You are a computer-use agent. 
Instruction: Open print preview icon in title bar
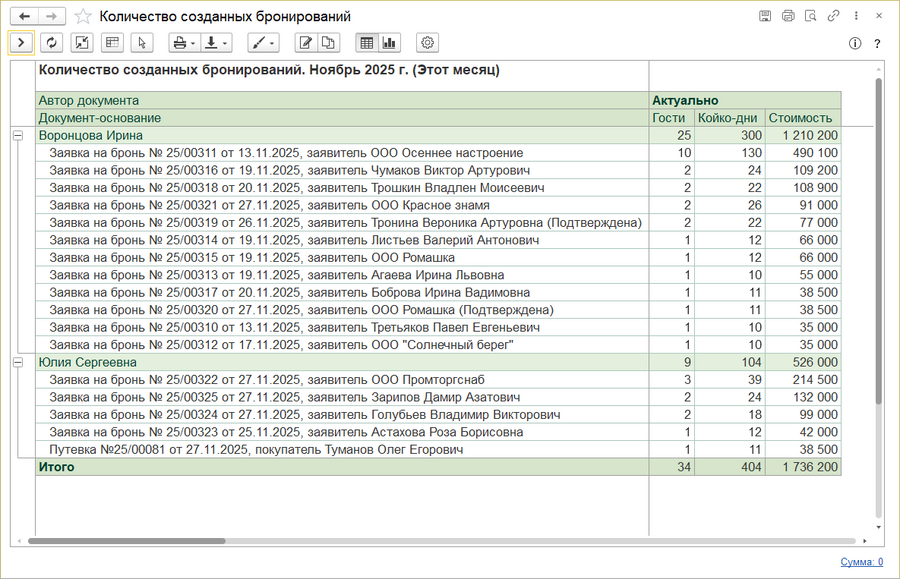(788, 17)
